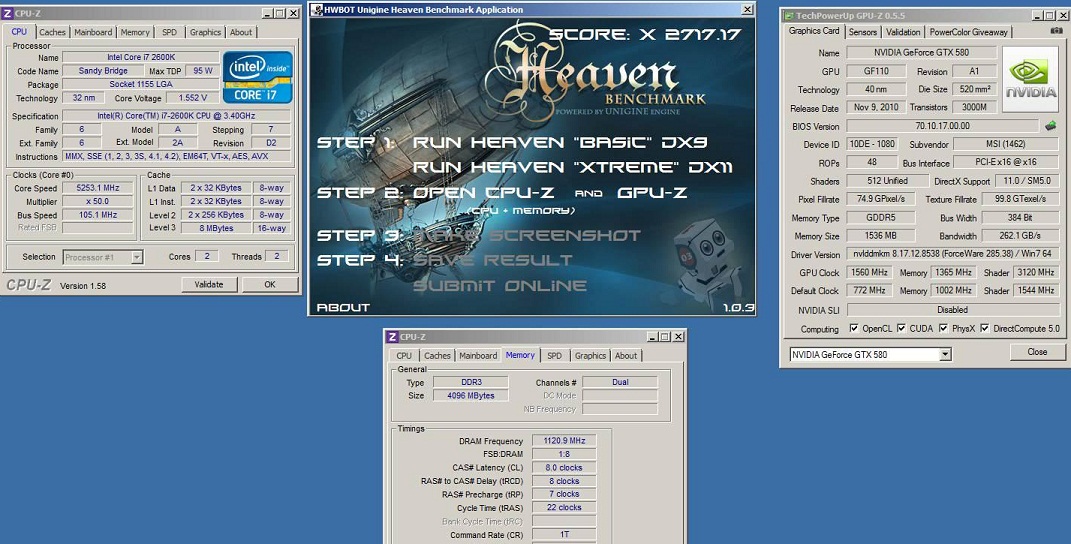
Task: Click ABOUT in the Heaven Benchmark window
Action: [x=343, y=307]
